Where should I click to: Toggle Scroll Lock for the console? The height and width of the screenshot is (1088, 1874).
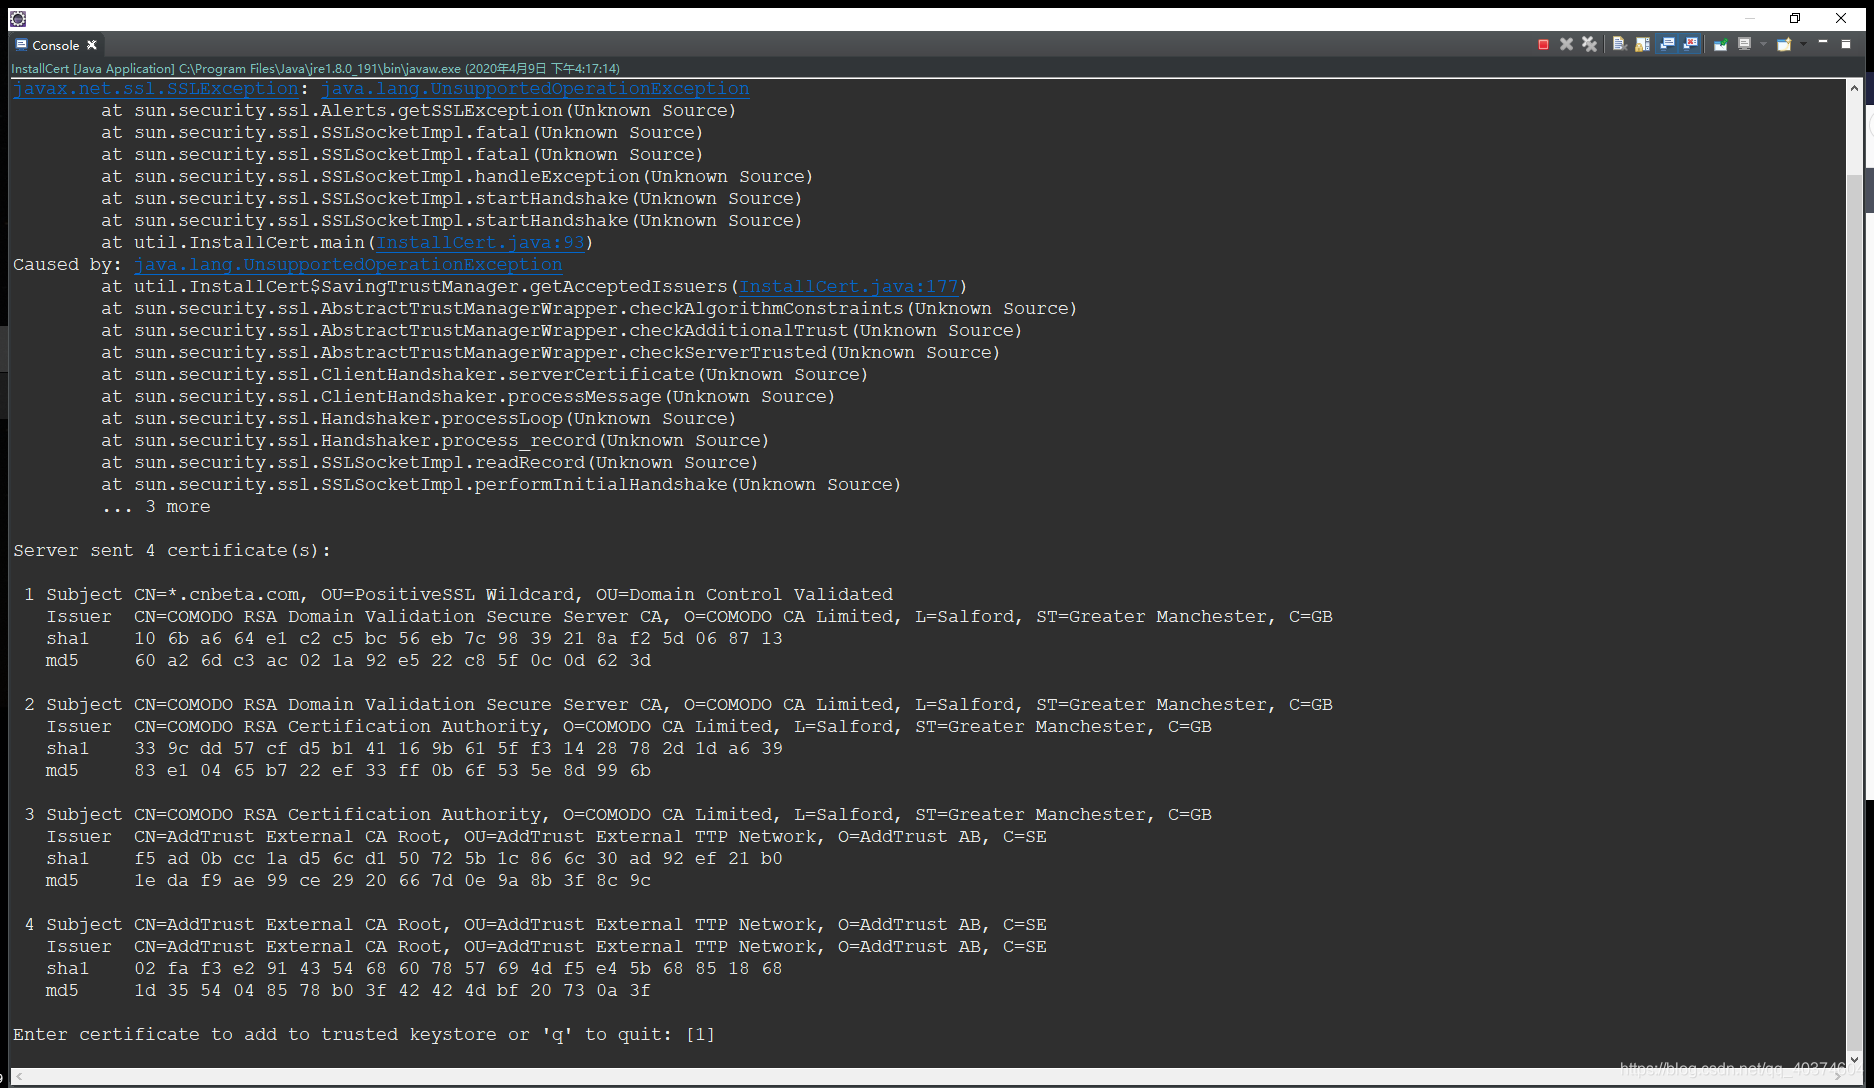point(1641,44)
